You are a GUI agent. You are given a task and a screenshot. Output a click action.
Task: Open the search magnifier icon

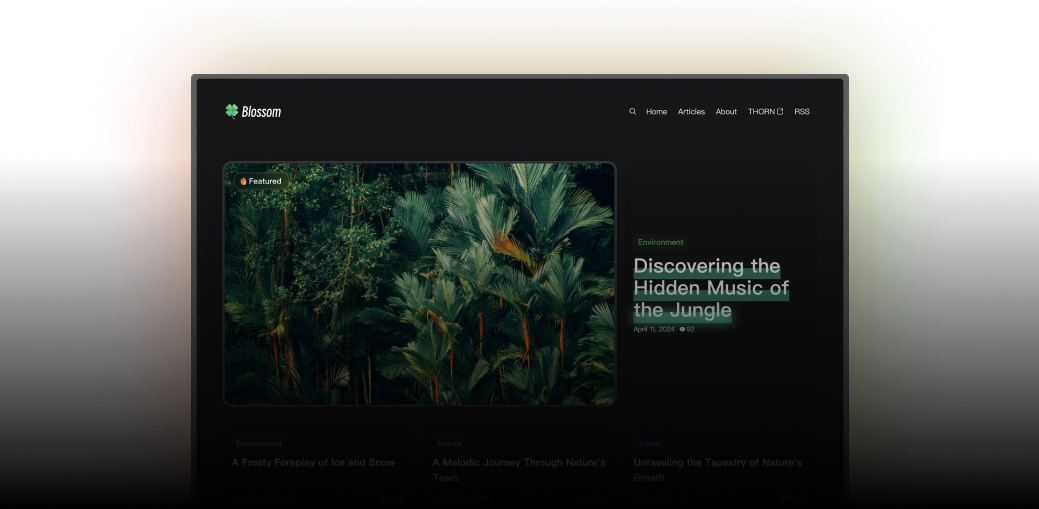(632, 112)
